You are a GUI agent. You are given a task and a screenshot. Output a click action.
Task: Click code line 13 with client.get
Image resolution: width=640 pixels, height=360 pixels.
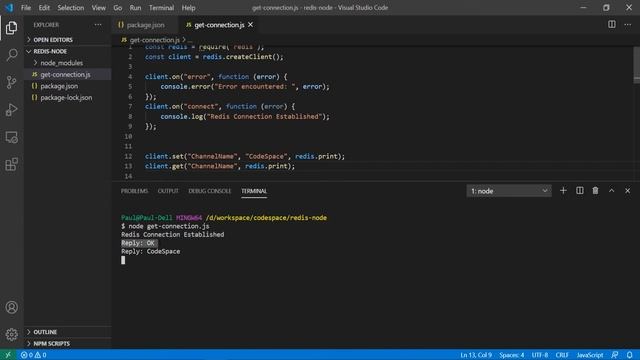[x=220, y=166]
